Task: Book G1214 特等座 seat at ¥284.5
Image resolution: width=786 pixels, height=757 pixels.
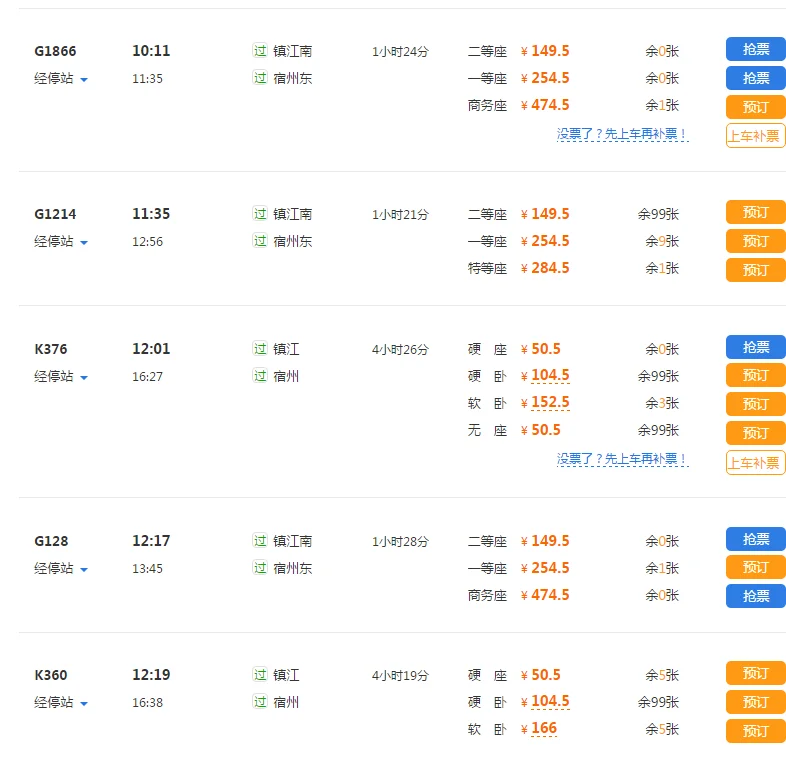Action: (755, 270)
